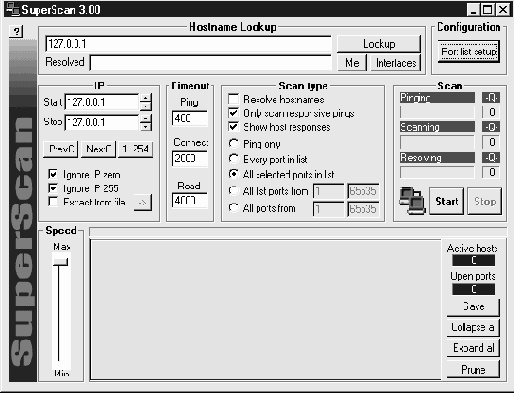Start the scan
This screenshot has height=393, width=514.
pos(446,201)
